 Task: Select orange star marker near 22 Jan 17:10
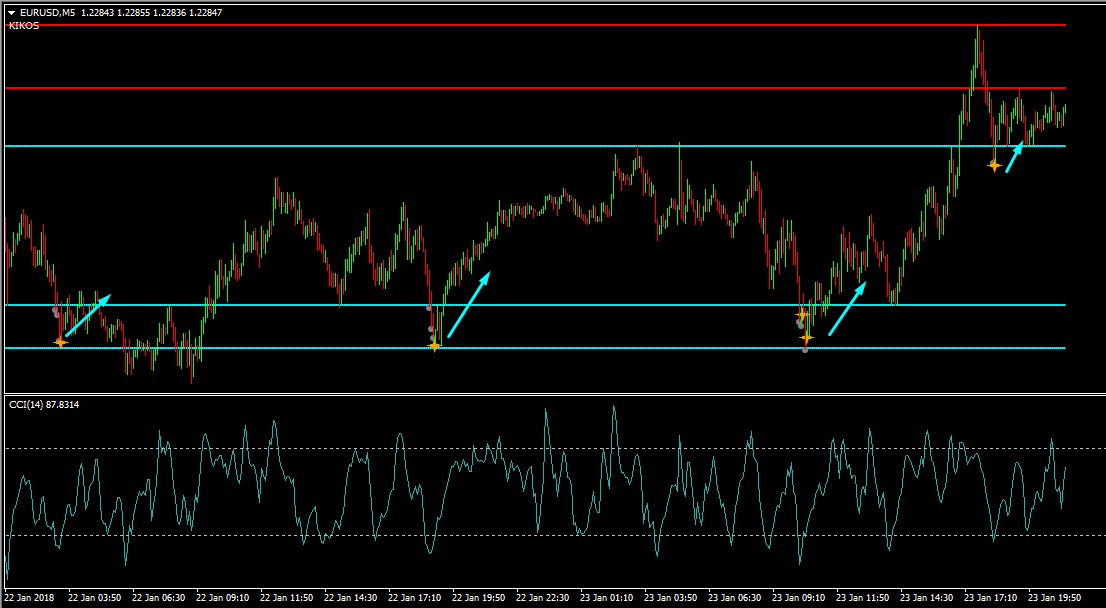[434, 345]
